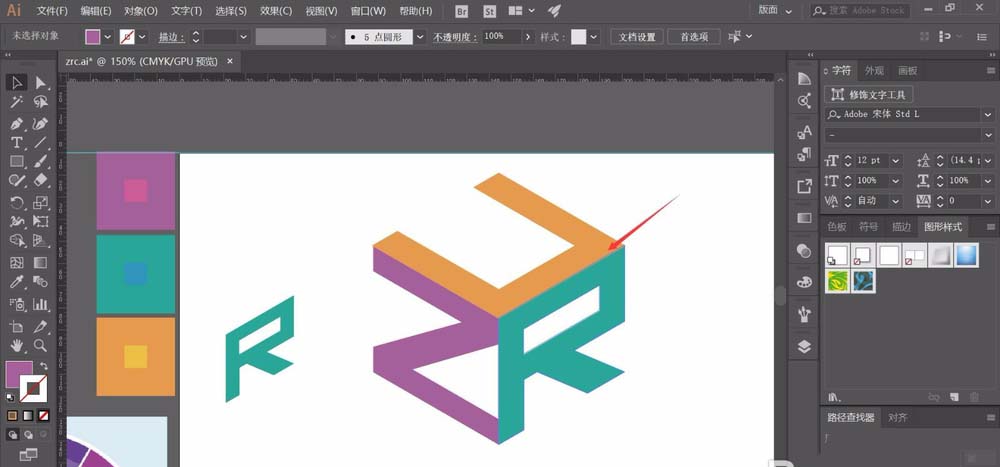Viewport: 1000px width, 467px height.
Task: Open the 对象(O) menu
Action: coord(141,11)
